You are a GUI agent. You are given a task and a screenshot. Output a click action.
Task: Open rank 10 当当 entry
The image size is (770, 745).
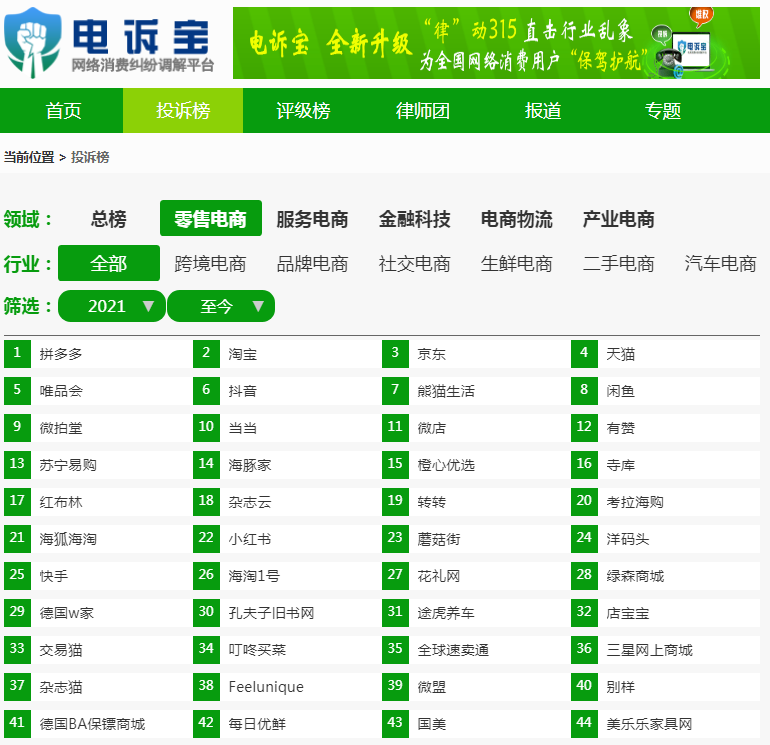click(x=287, y=428)
